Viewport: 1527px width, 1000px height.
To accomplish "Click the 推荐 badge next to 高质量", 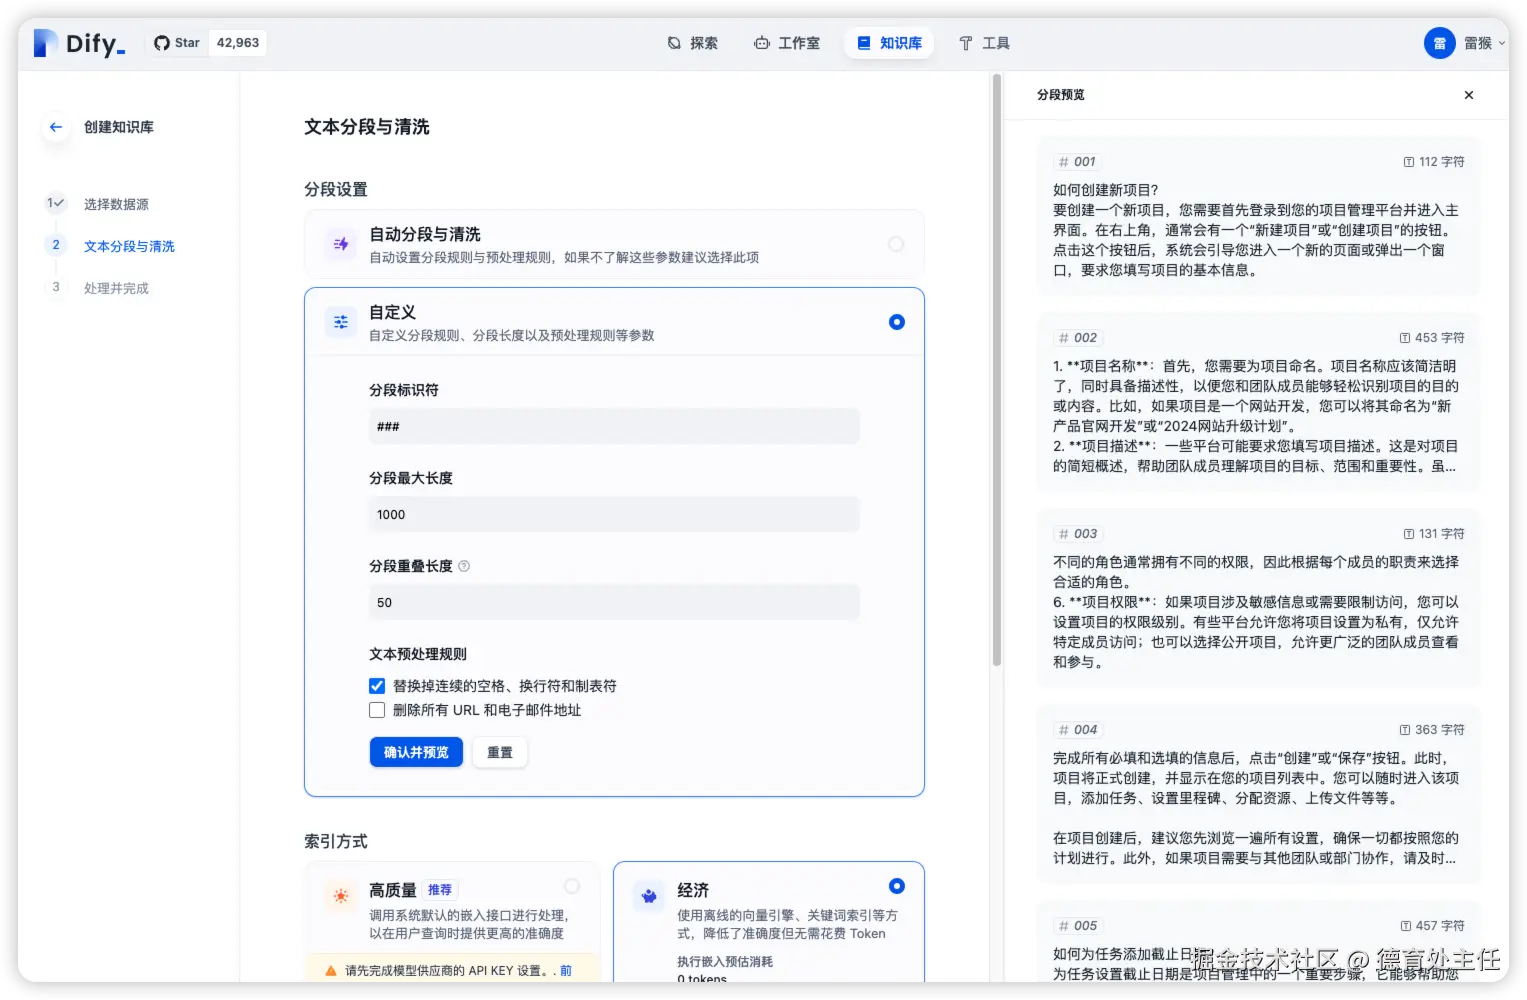I will [x=440, y=890].
